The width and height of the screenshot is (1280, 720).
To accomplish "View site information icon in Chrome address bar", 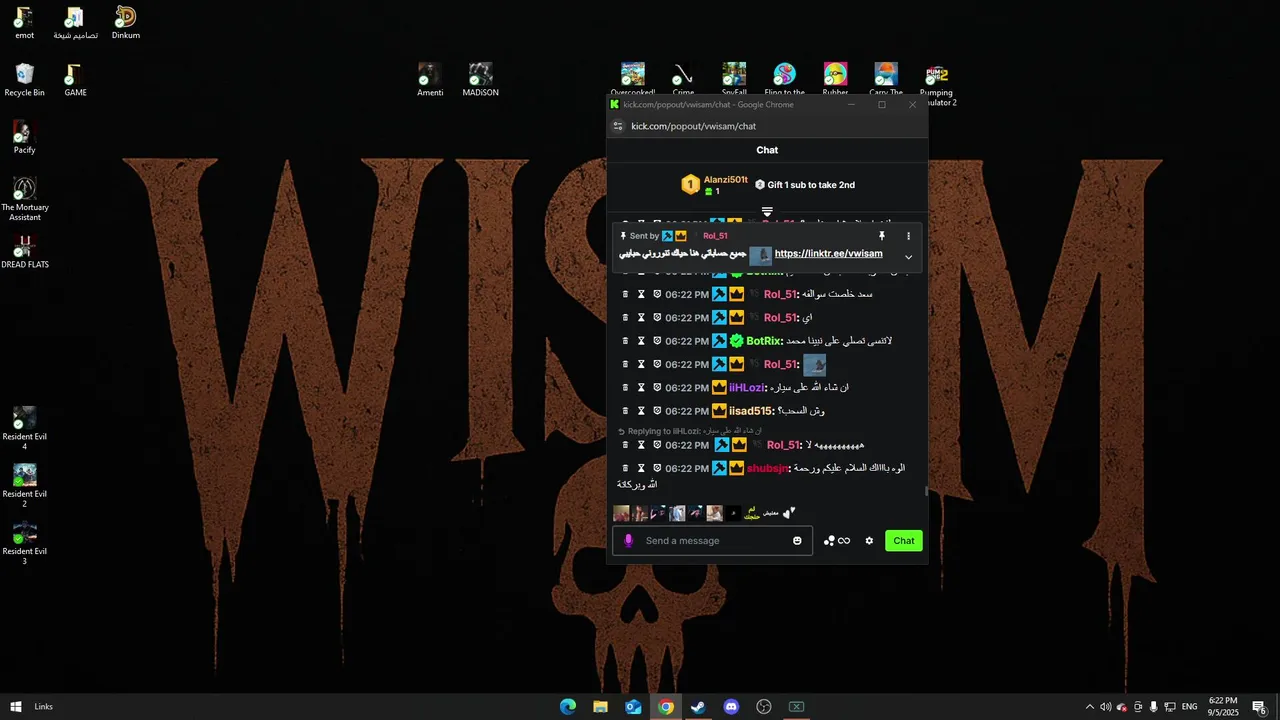I will coord(618,126).
